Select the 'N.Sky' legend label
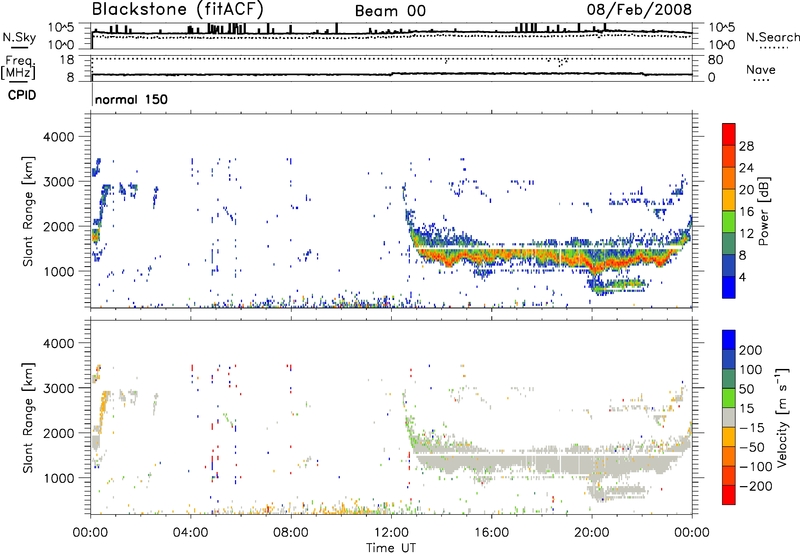 (19, 37)
